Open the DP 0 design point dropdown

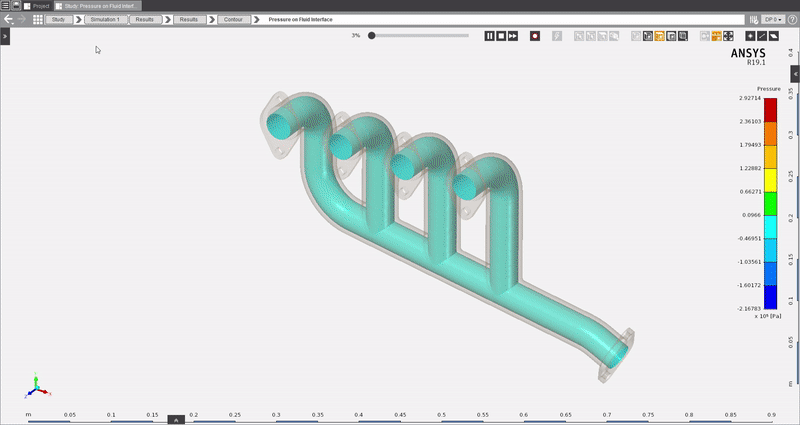773,19
